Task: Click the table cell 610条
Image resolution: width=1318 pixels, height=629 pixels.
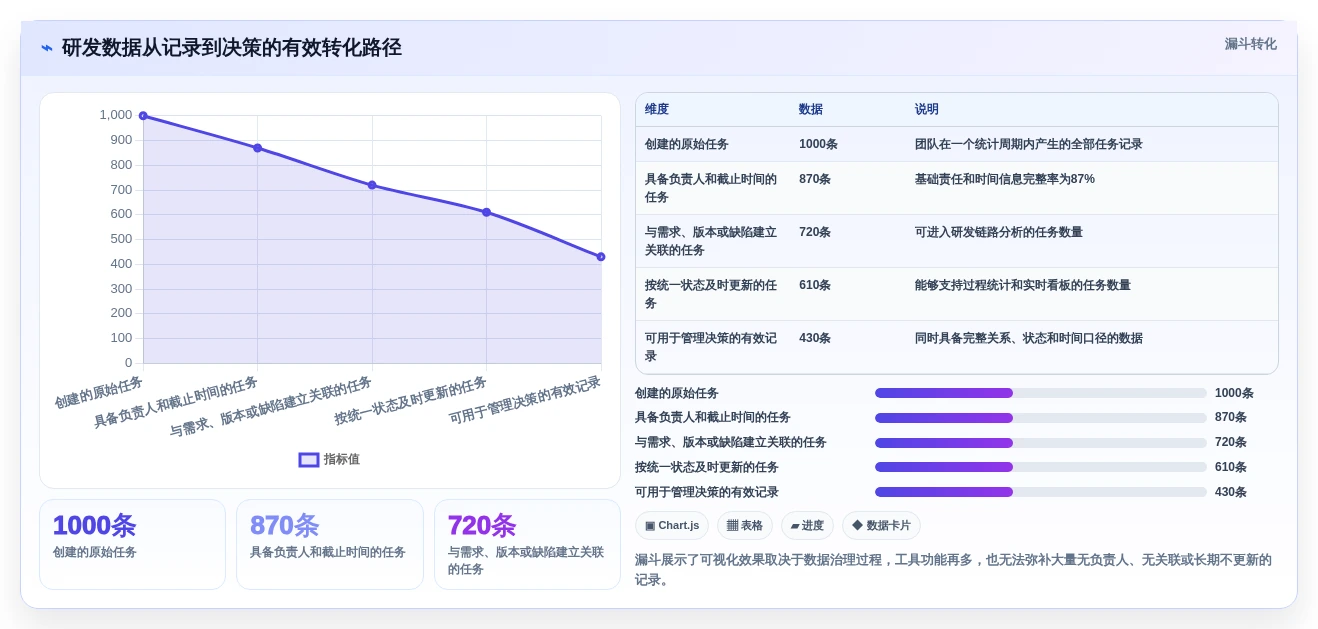Action: pyautogui.click(x=815, y=285)
